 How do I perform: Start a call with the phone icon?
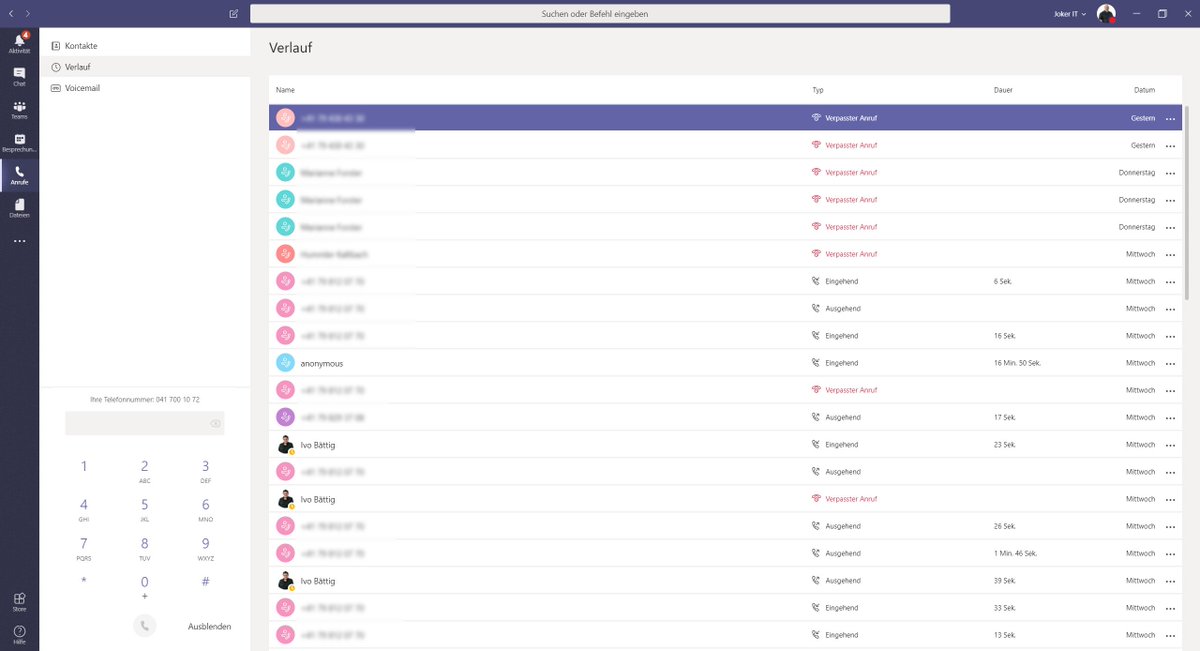(x=145, y=625)
